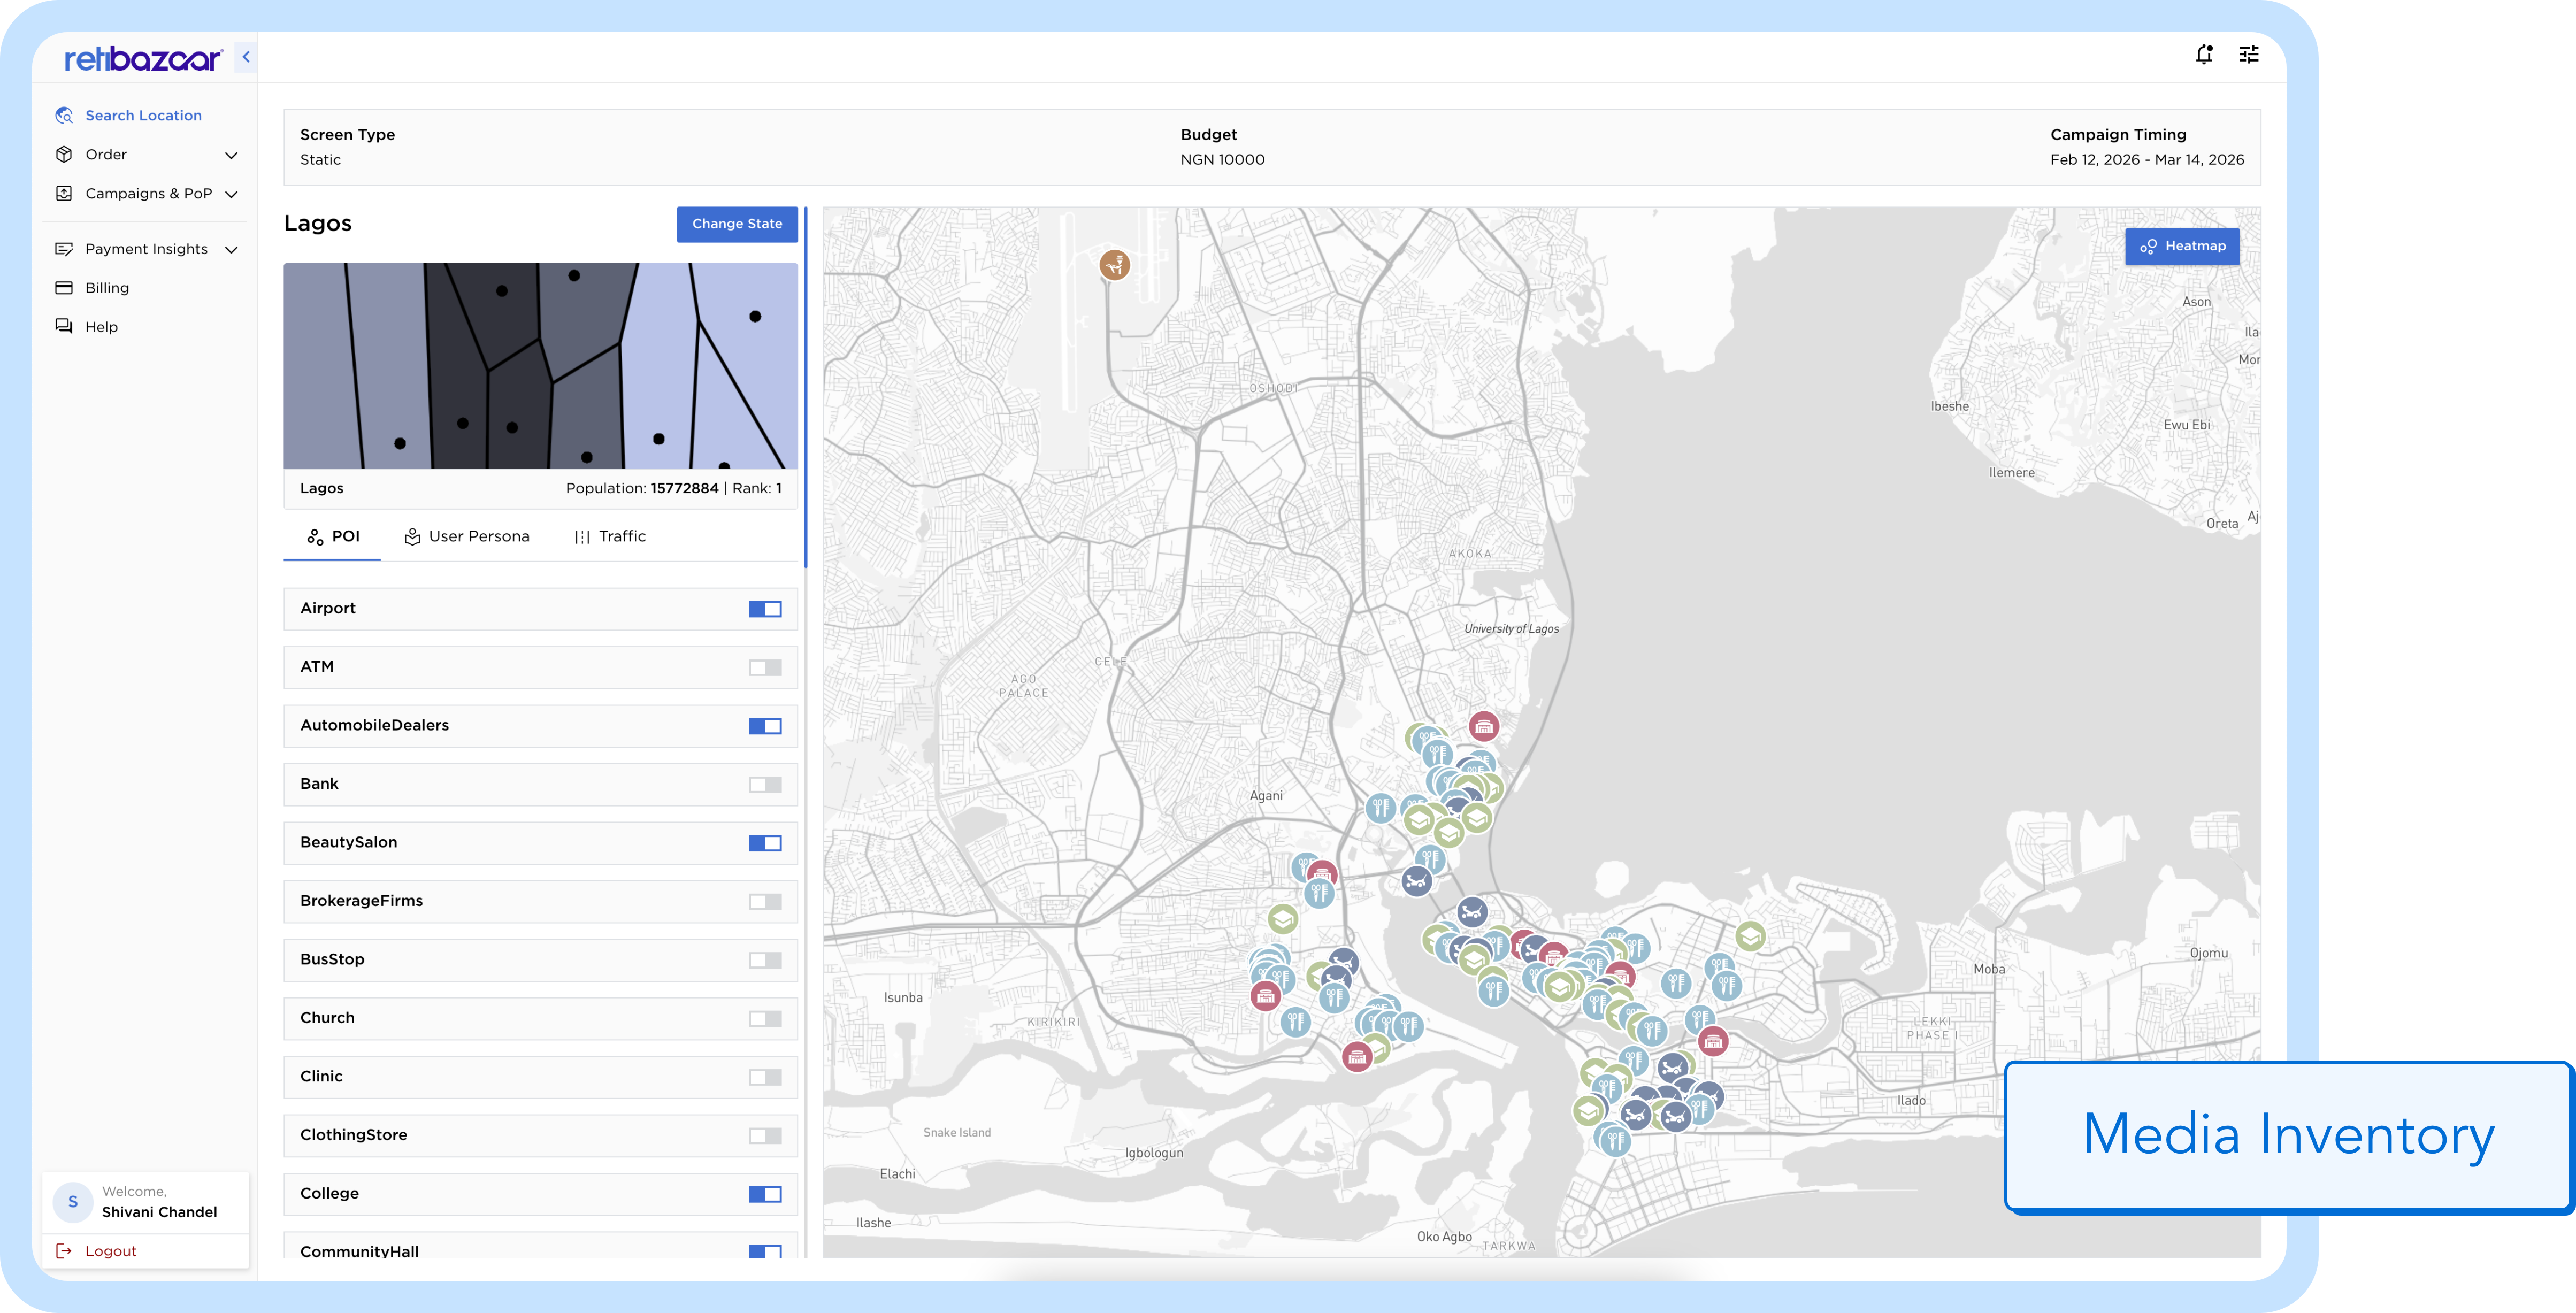Click the Logout link
The height and width of the screenshot is (1313, 2576).
pos(111,1251)
